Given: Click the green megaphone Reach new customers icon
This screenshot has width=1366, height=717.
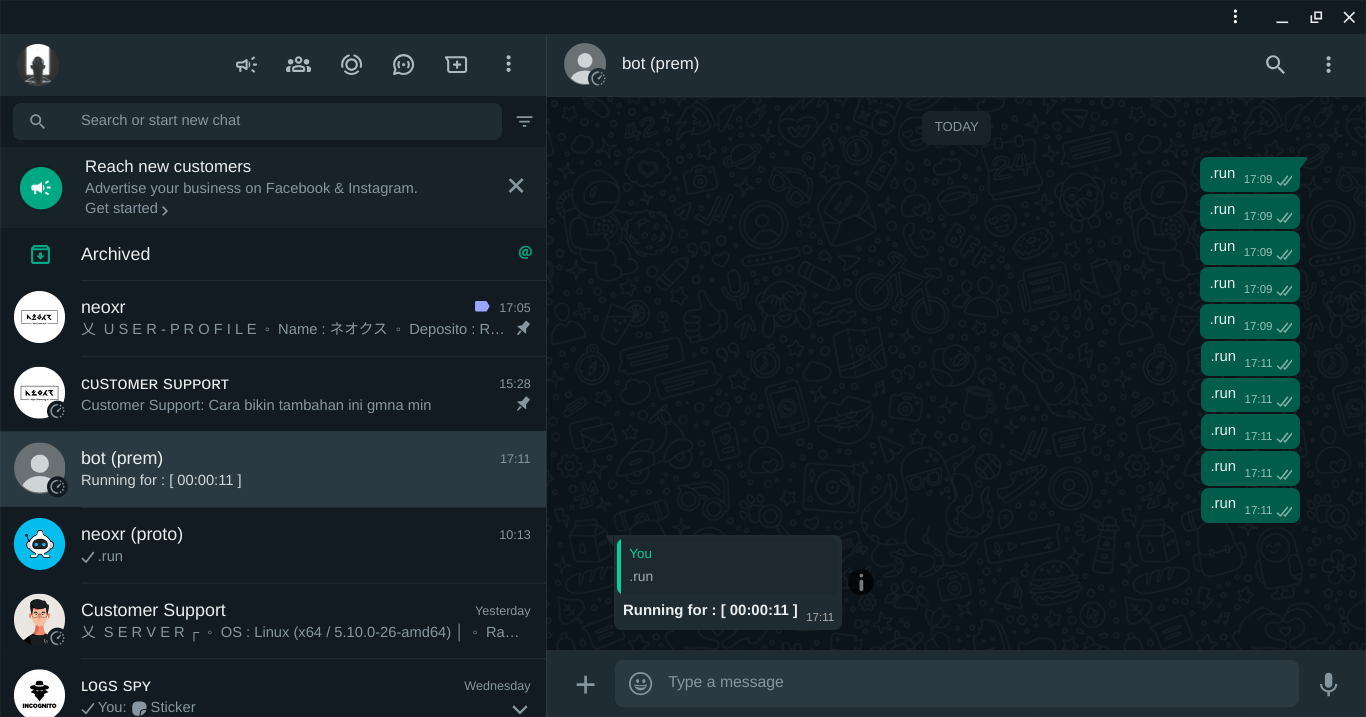Looking at the screenshot, I should pos(41,188).
